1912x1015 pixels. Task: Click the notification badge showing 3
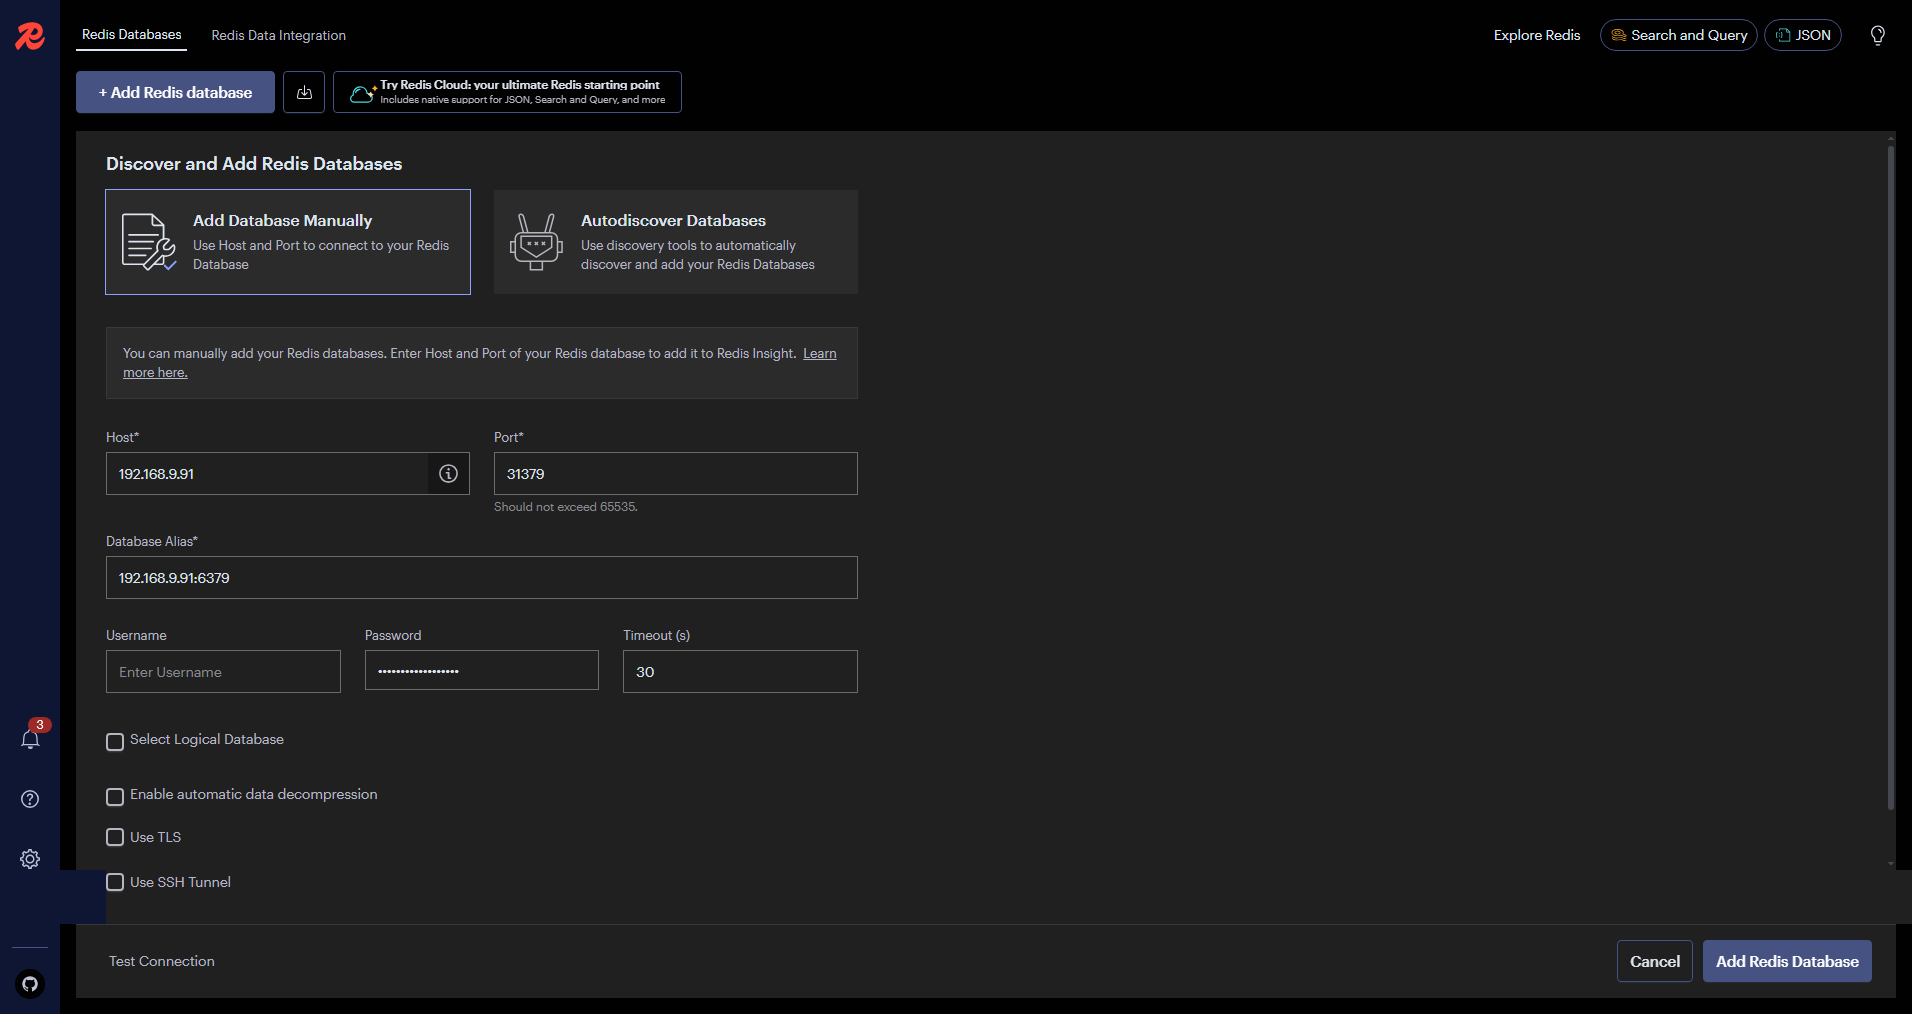40,725
